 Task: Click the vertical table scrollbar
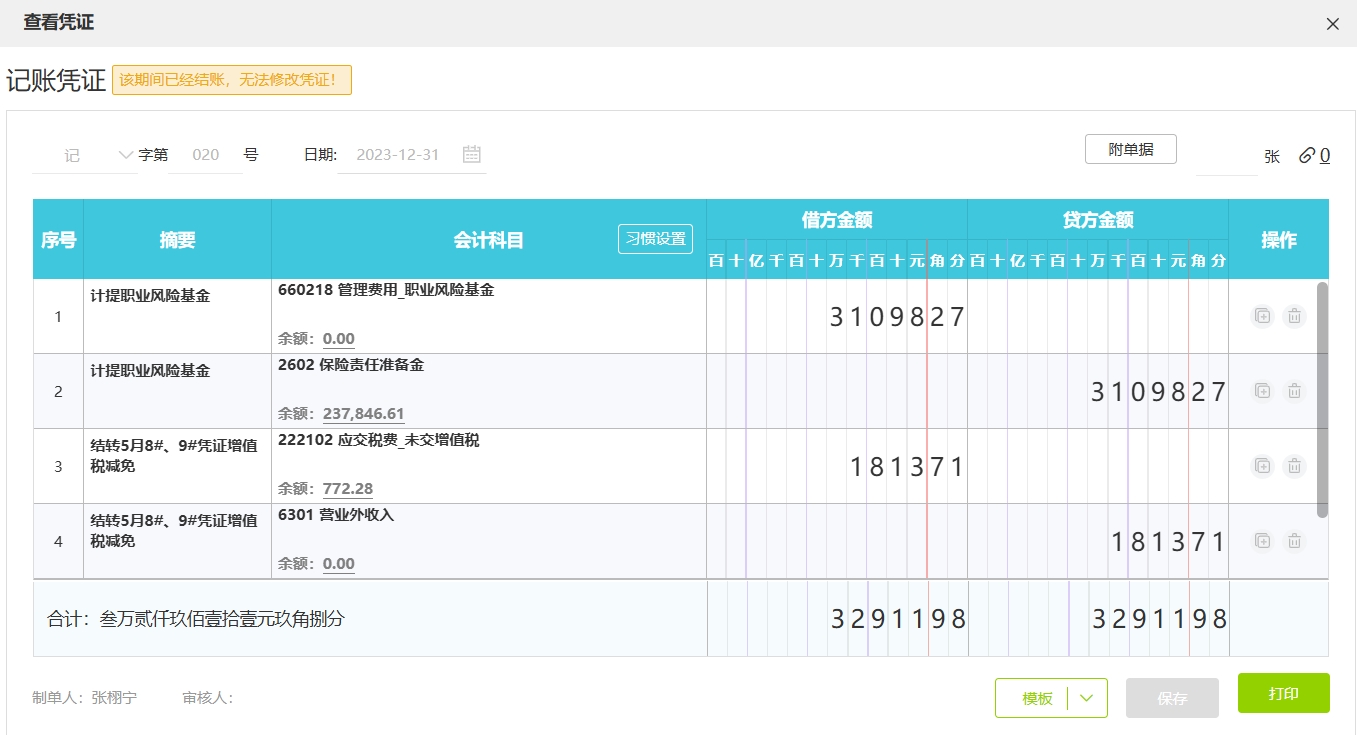click(x=1322, y=400)
